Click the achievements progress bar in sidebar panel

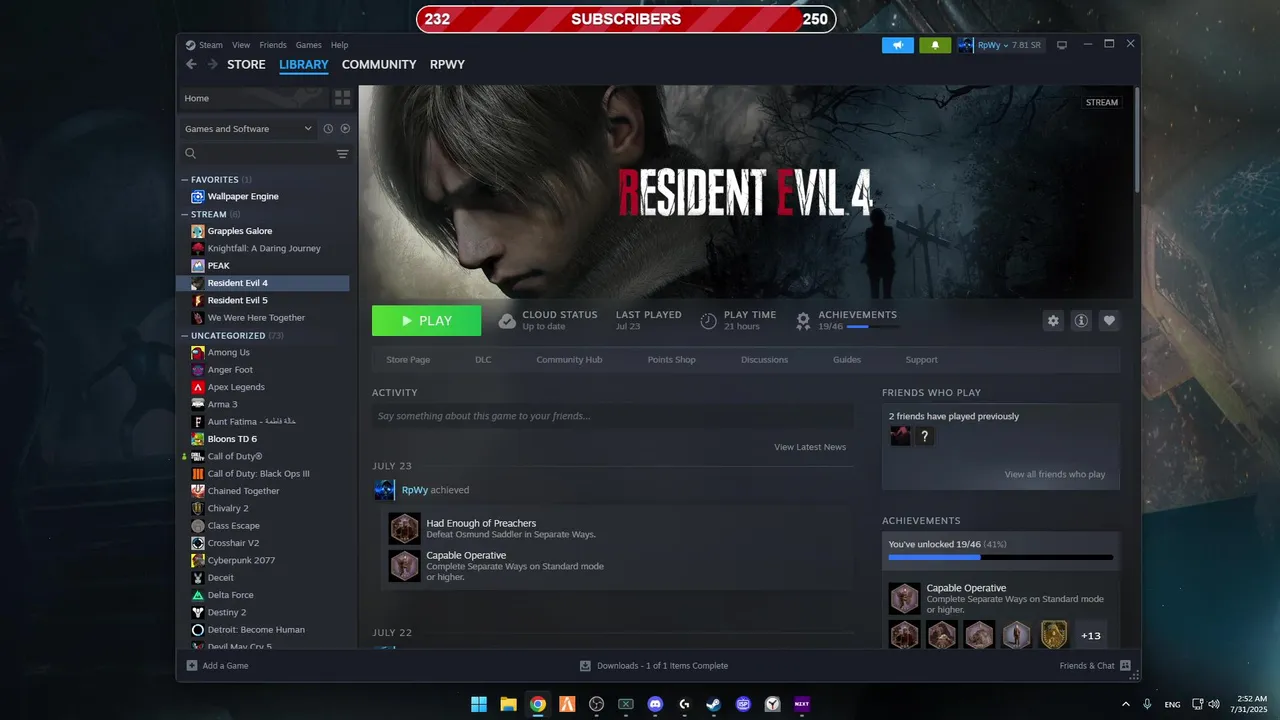(x=1000, y=557)
